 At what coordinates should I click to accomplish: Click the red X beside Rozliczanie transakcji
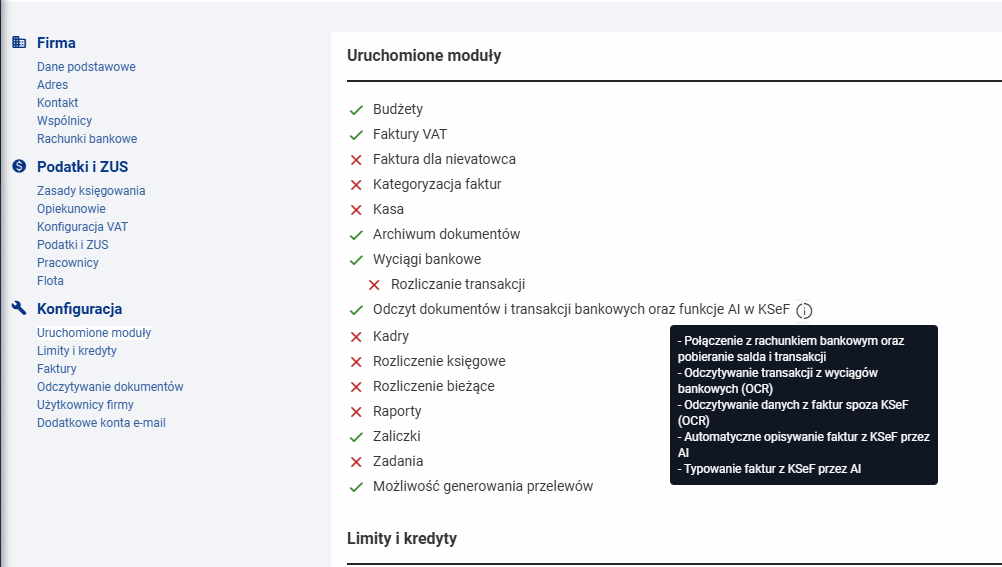tap(374, 285)
